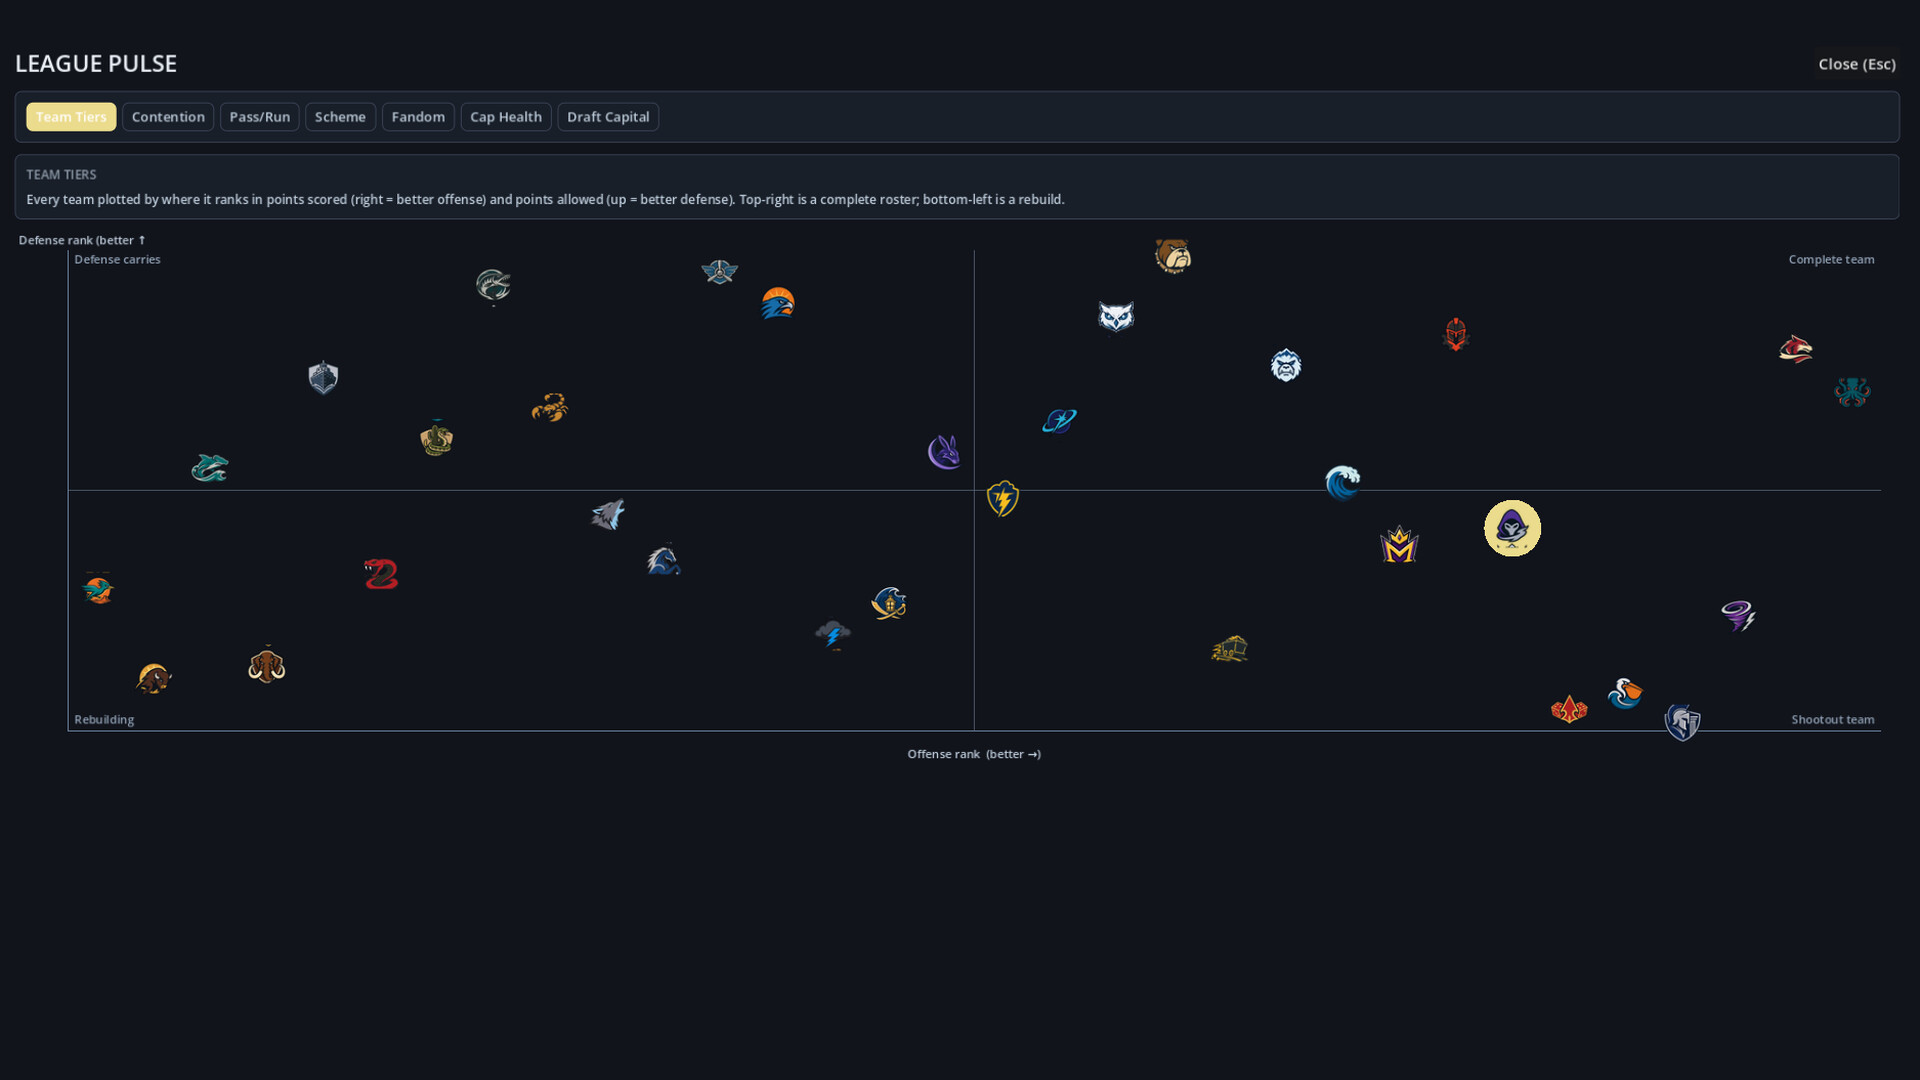
Task: Select the bulldog team logo
Action: tap(1173, 256)
